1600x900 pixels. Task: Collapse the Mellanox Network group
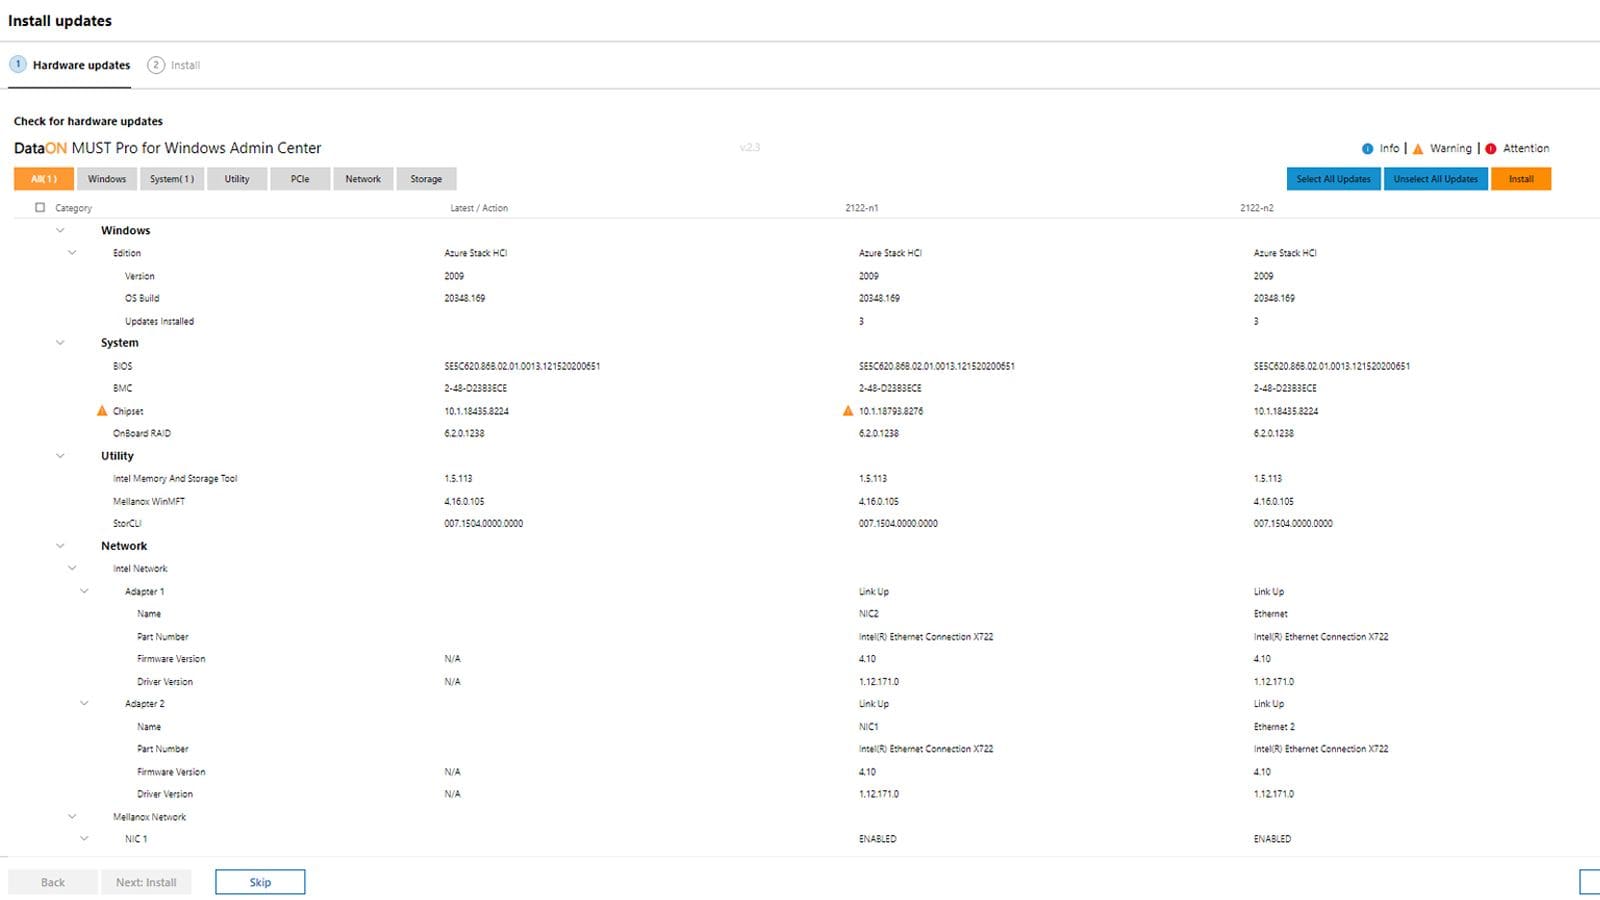[x=72, y=817]
